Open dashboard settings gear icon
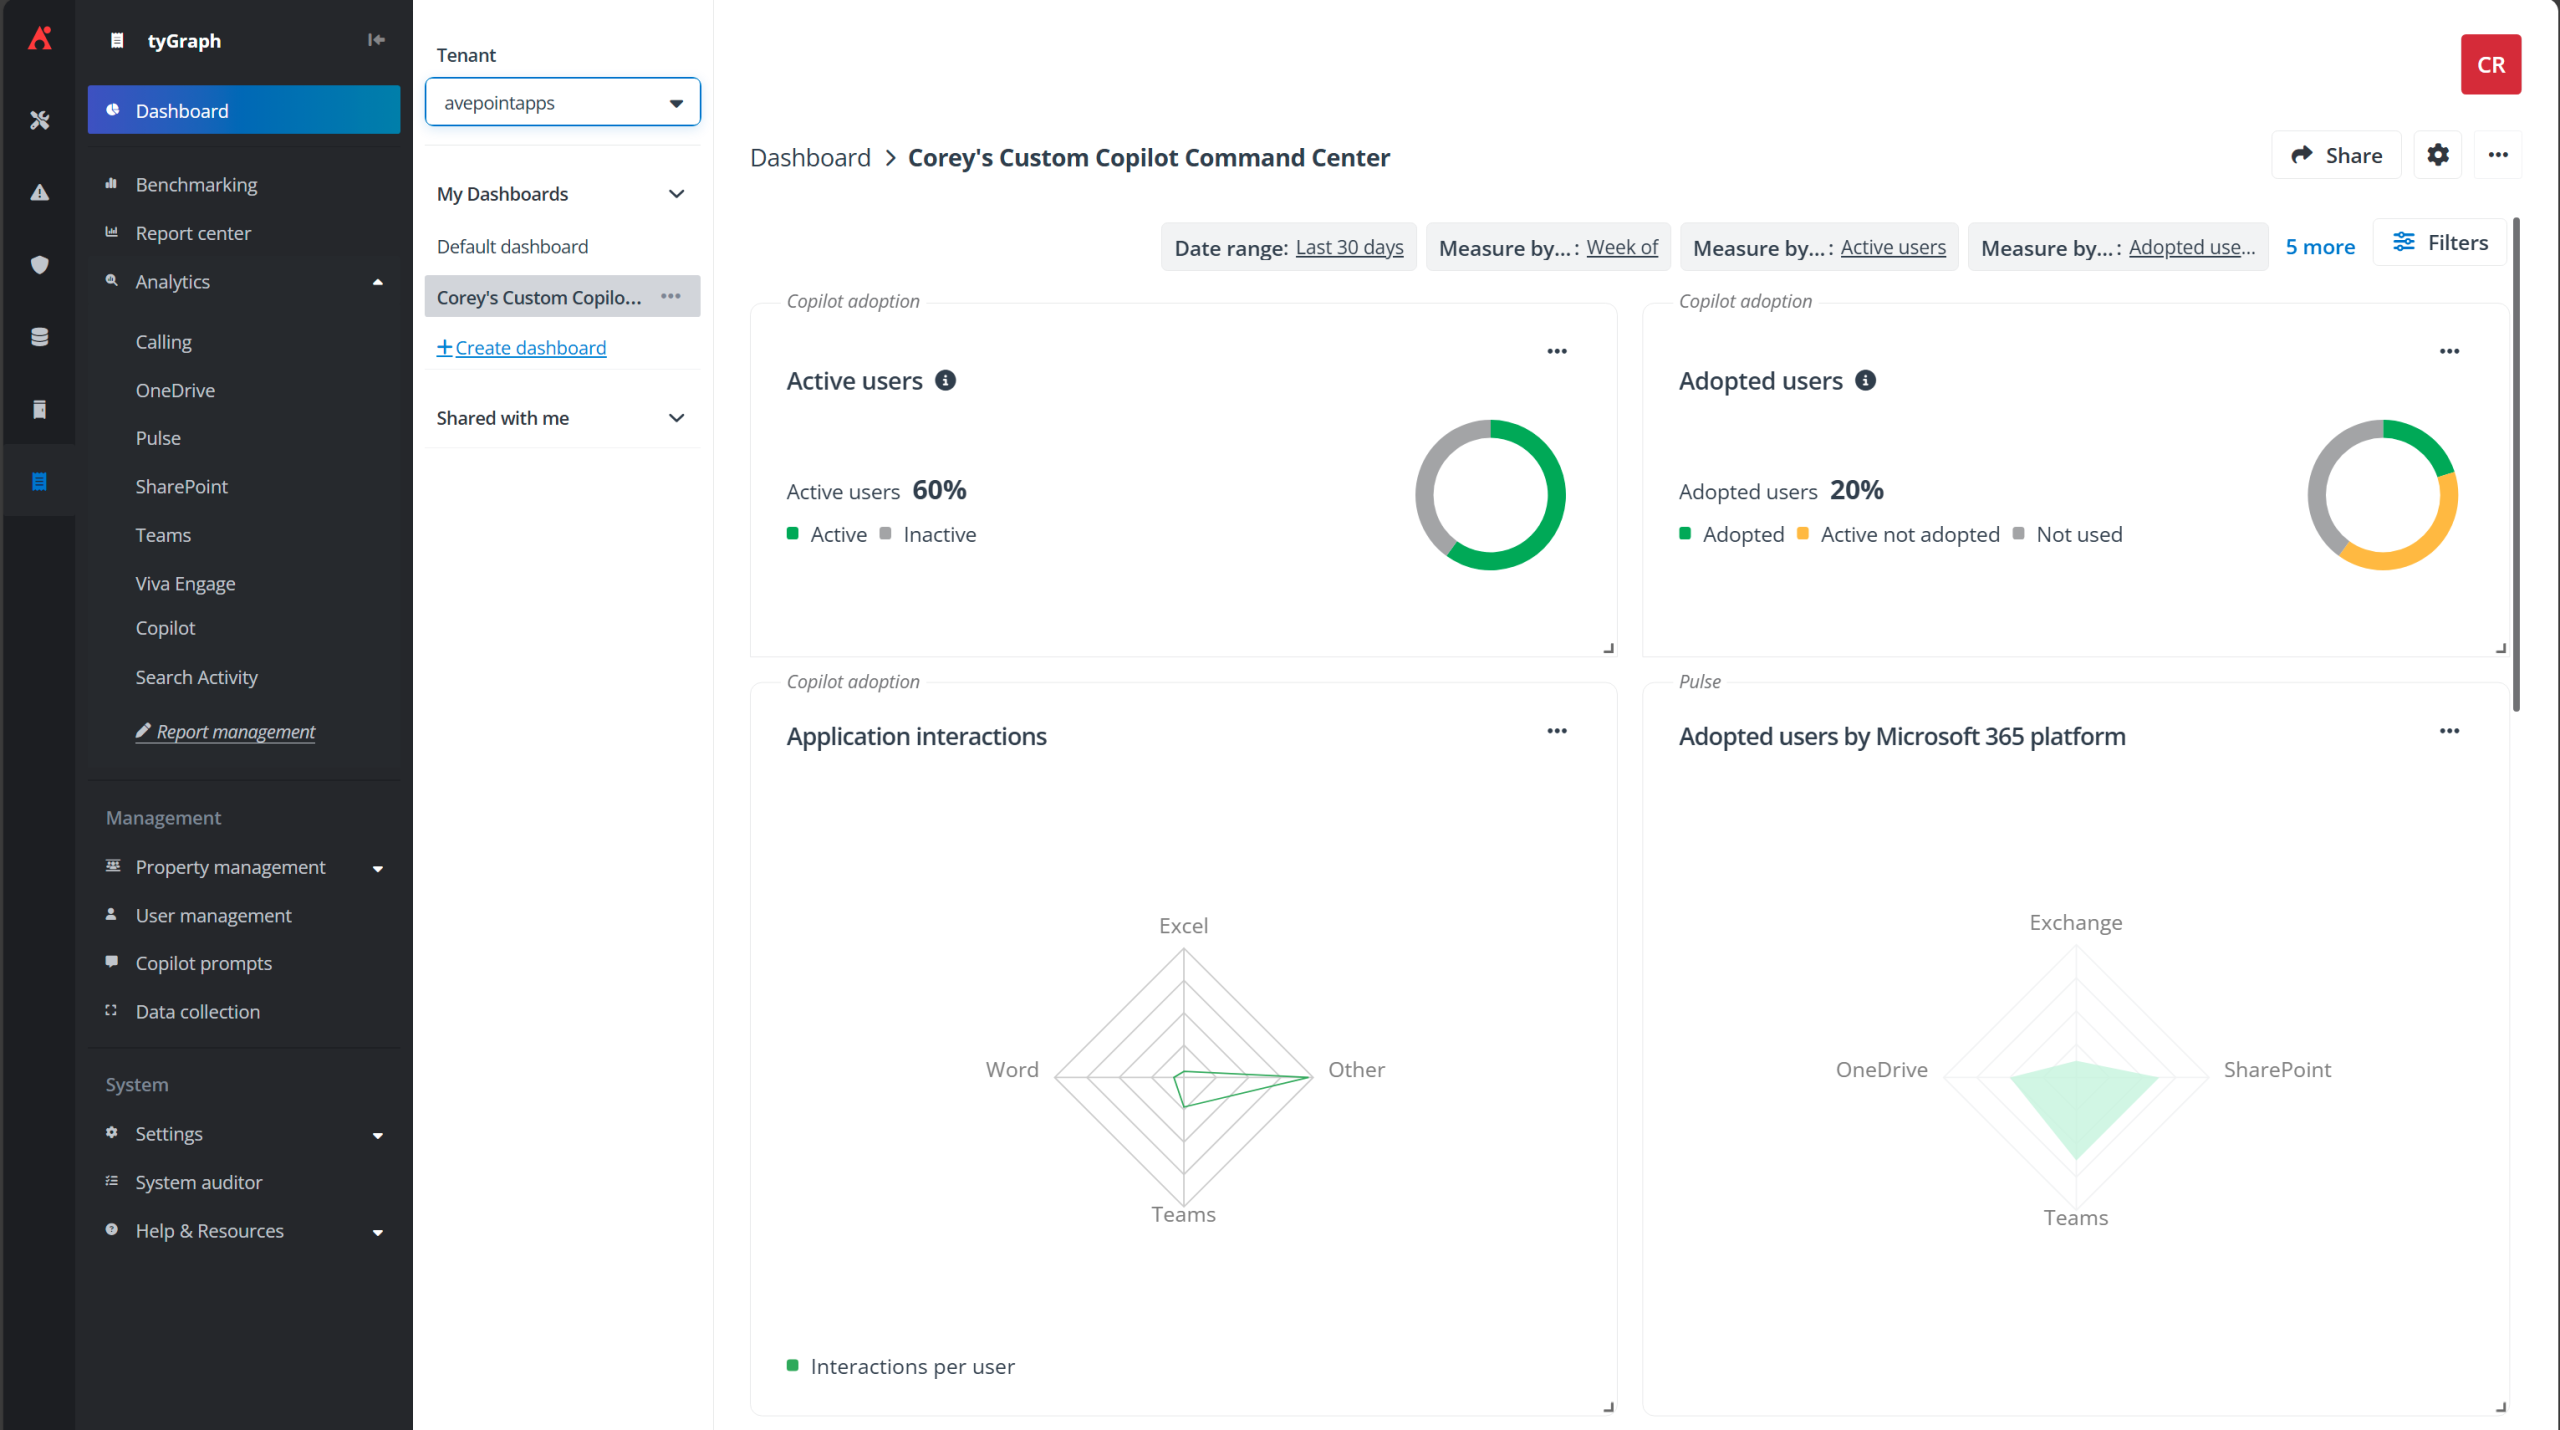The width and height of the screenshot is (2560, 1430). point(2437,155)
